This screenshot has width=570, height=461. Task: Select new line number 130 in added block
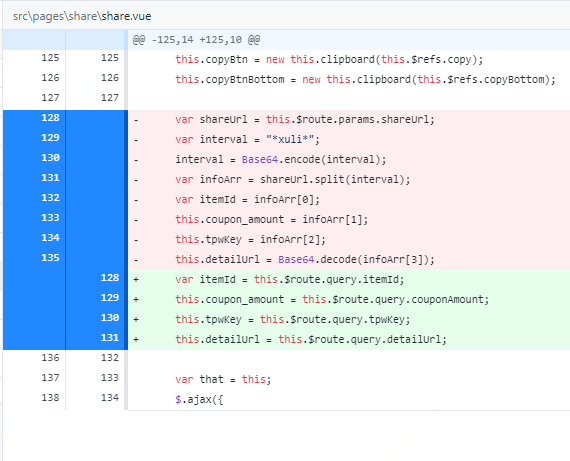coord(110,318)
